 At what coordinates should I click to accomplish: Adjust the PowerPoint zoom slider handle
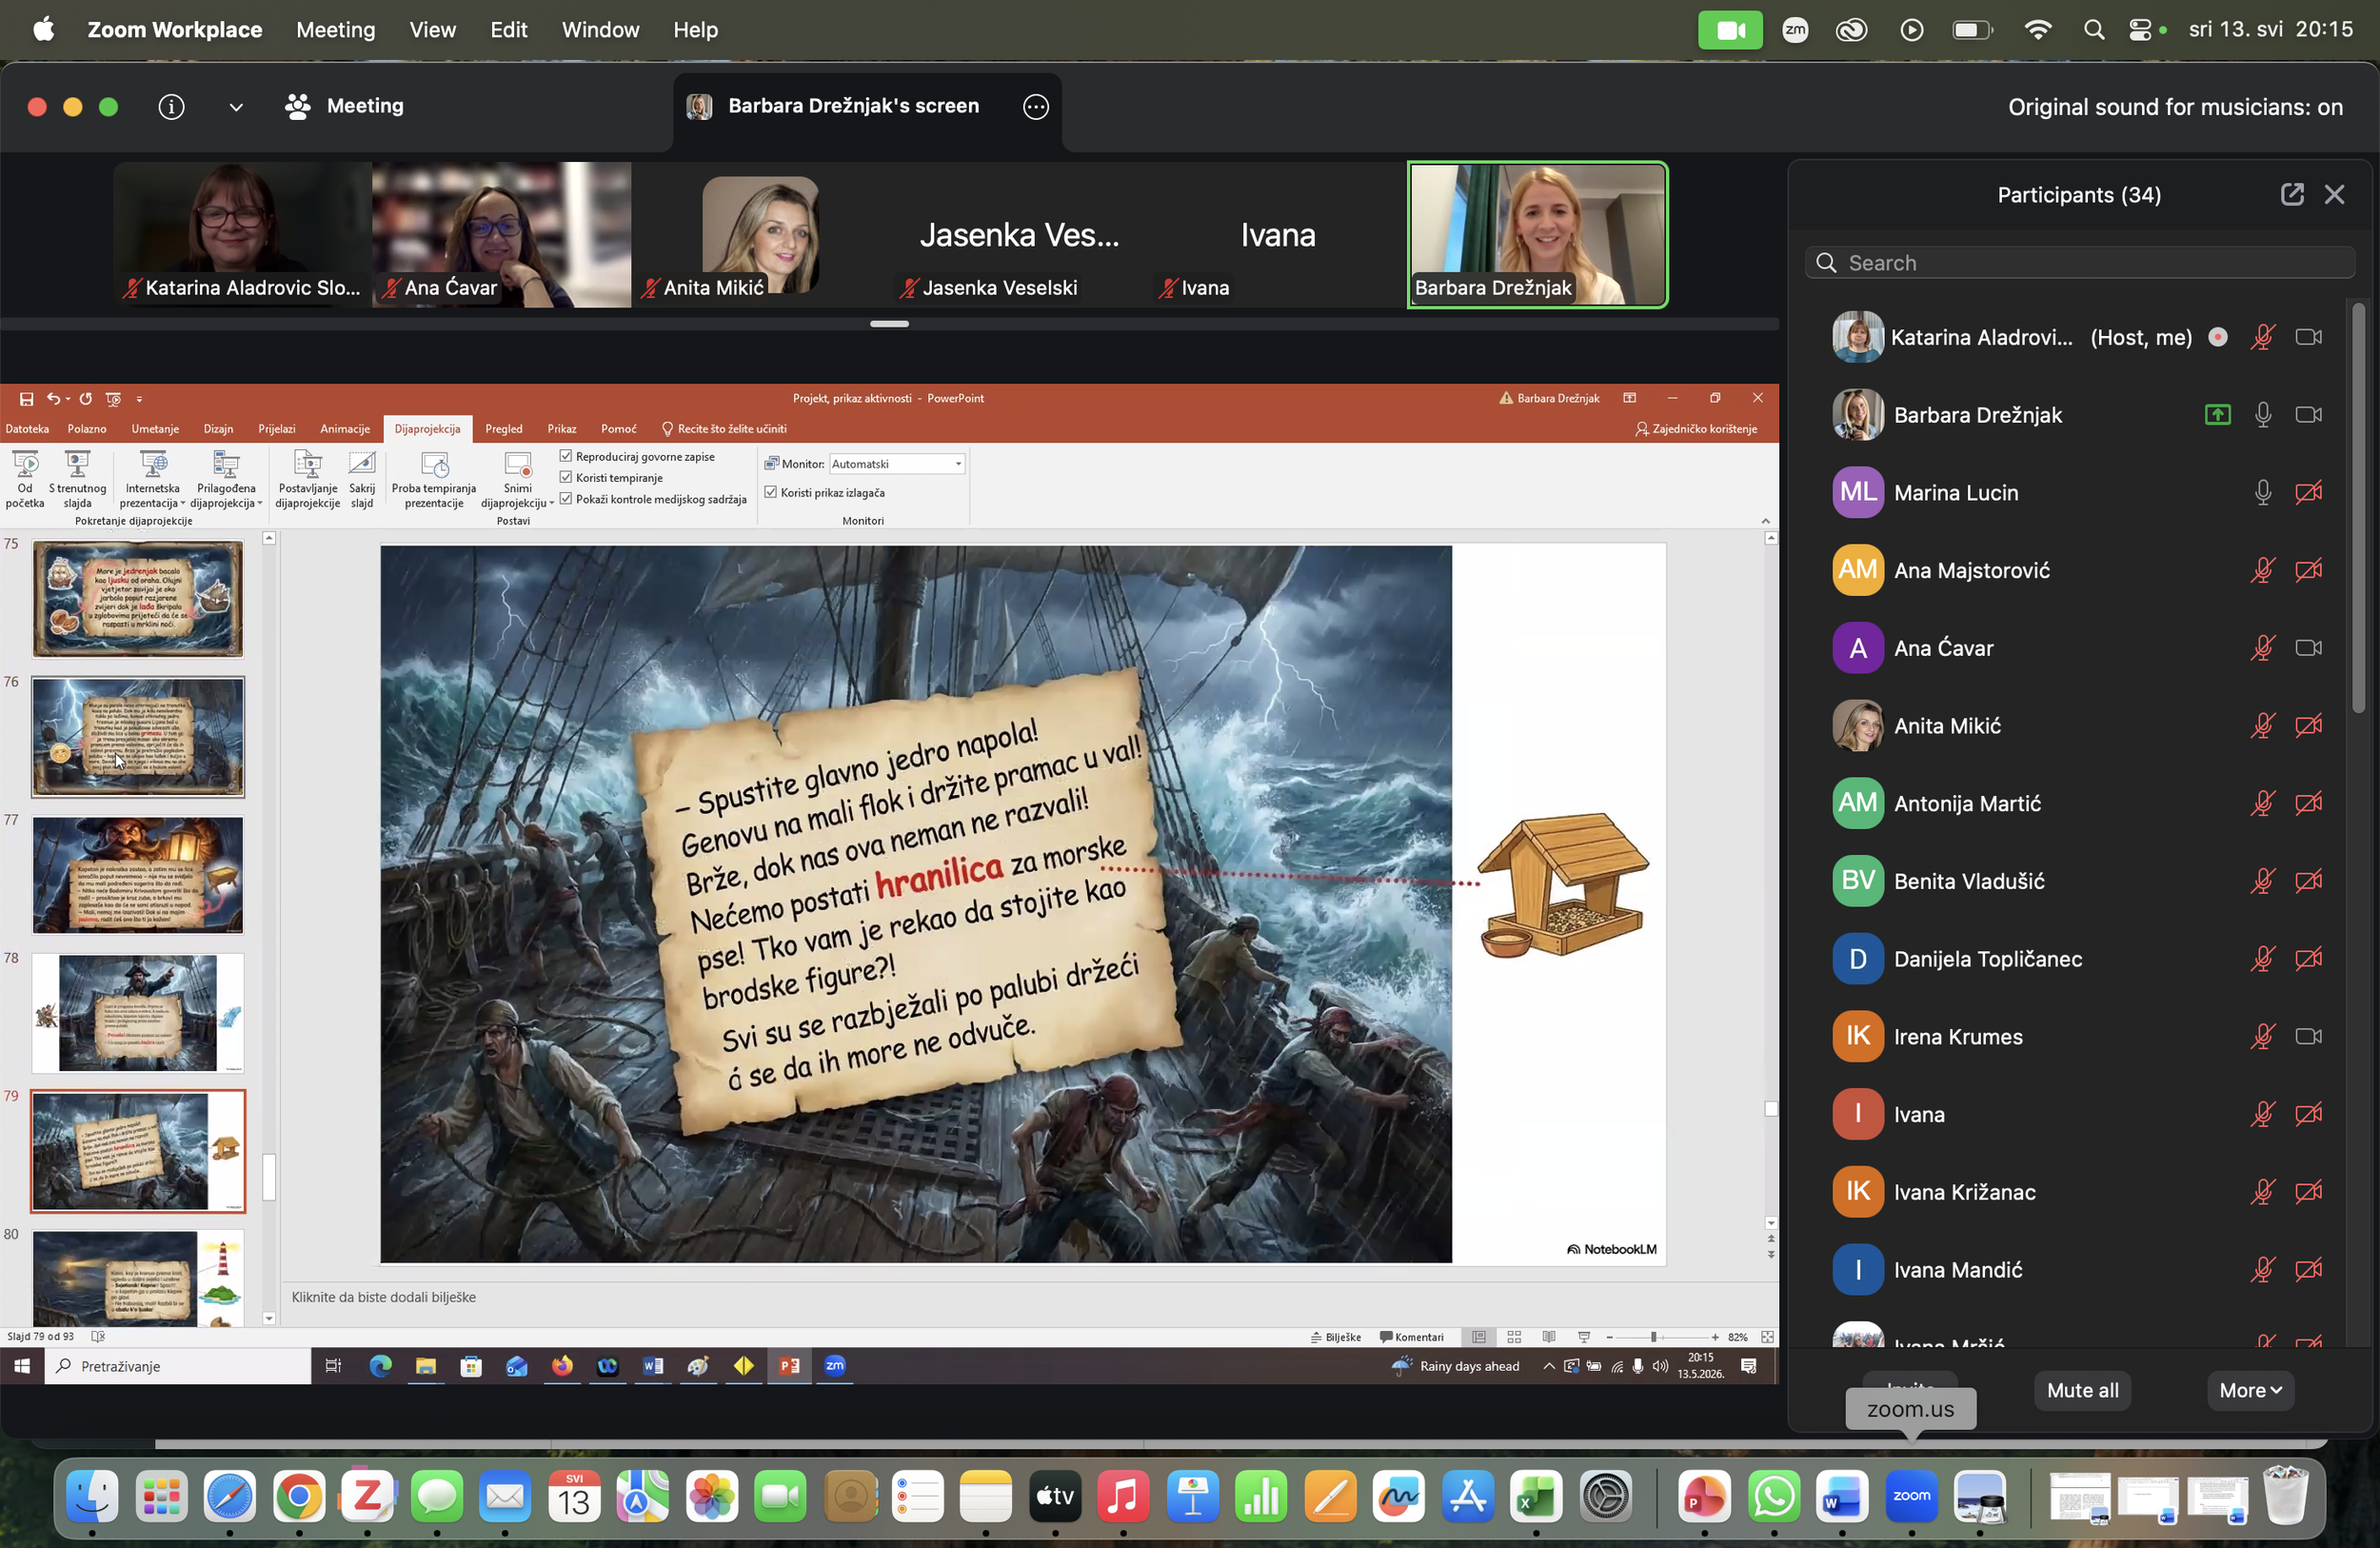click(x=1654, y=1337)
